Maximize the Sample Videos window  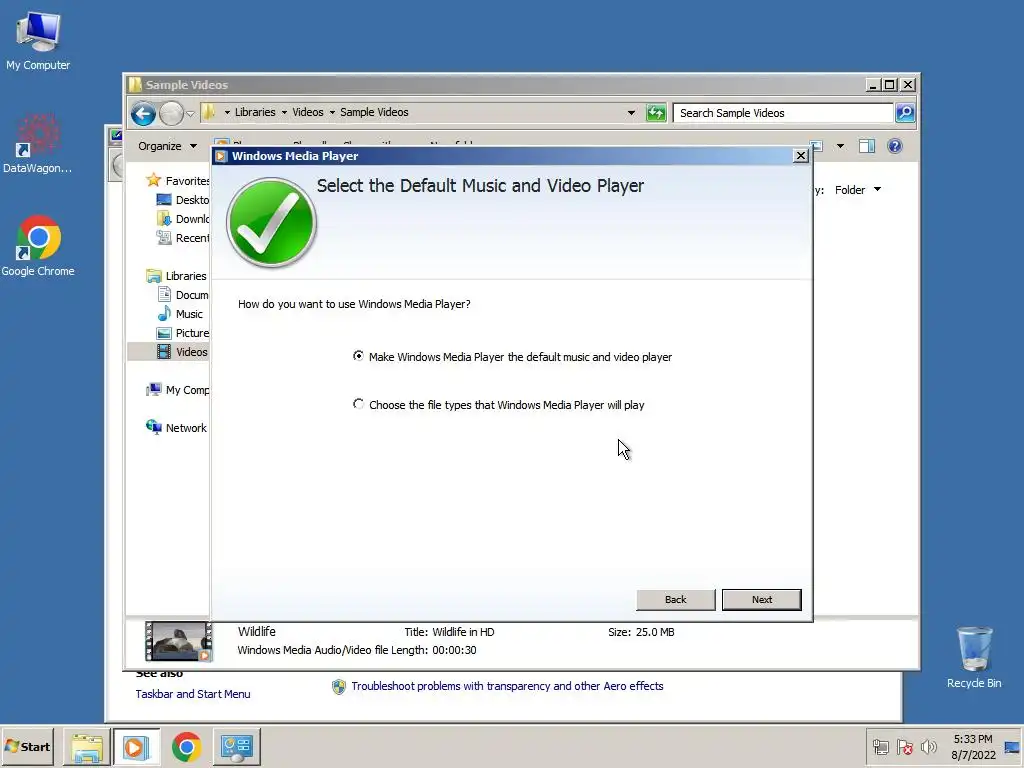(x=889, y=85)
